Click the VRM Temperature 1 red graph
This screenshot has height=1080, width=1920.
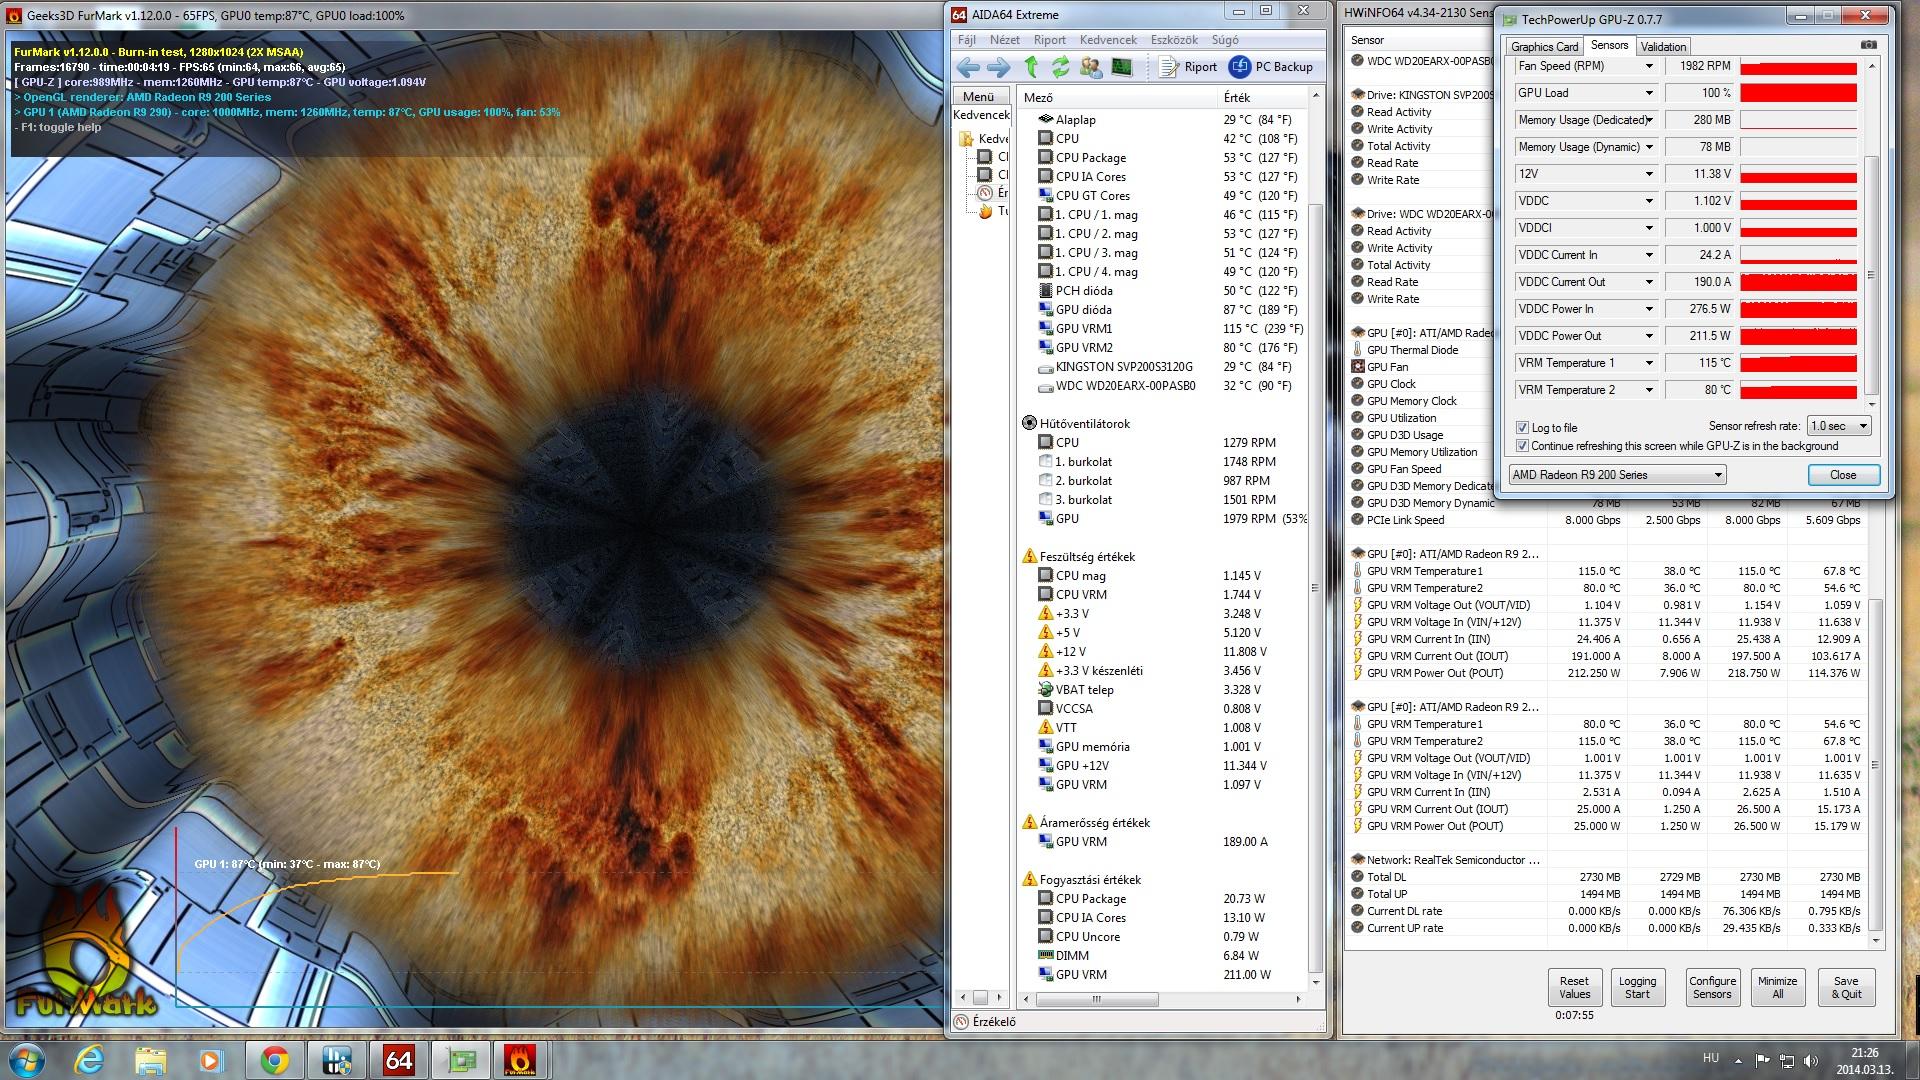click(x=1798, y=363)
